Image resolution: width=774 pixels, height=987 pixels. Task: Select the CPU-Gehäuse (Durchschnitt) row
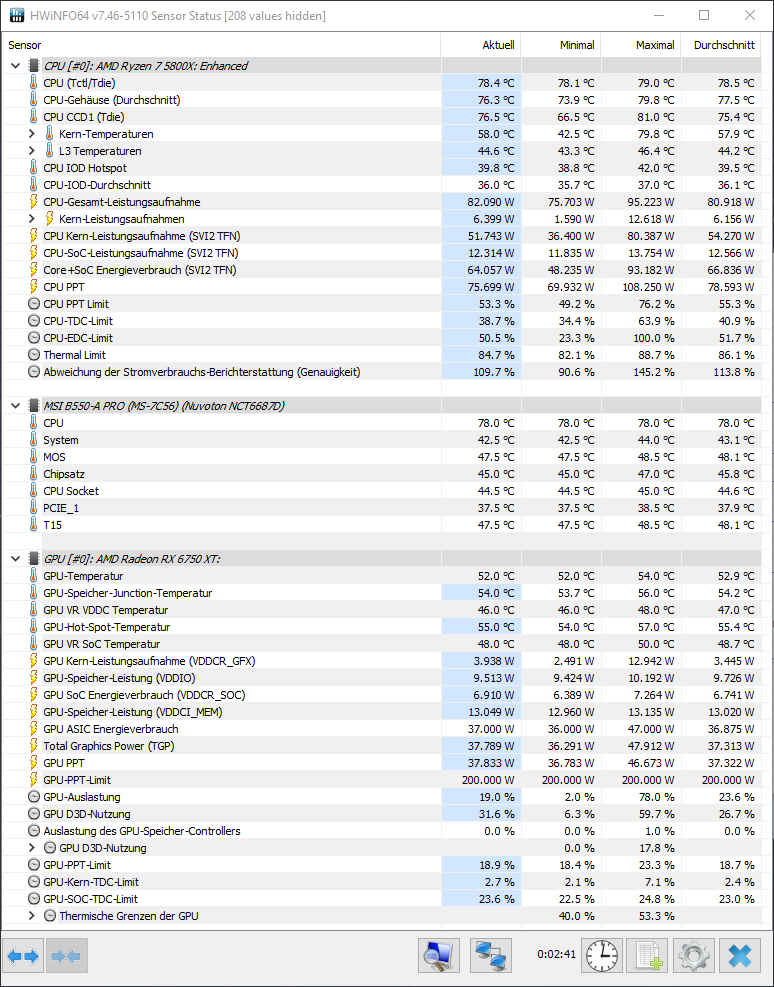point(381,99)
